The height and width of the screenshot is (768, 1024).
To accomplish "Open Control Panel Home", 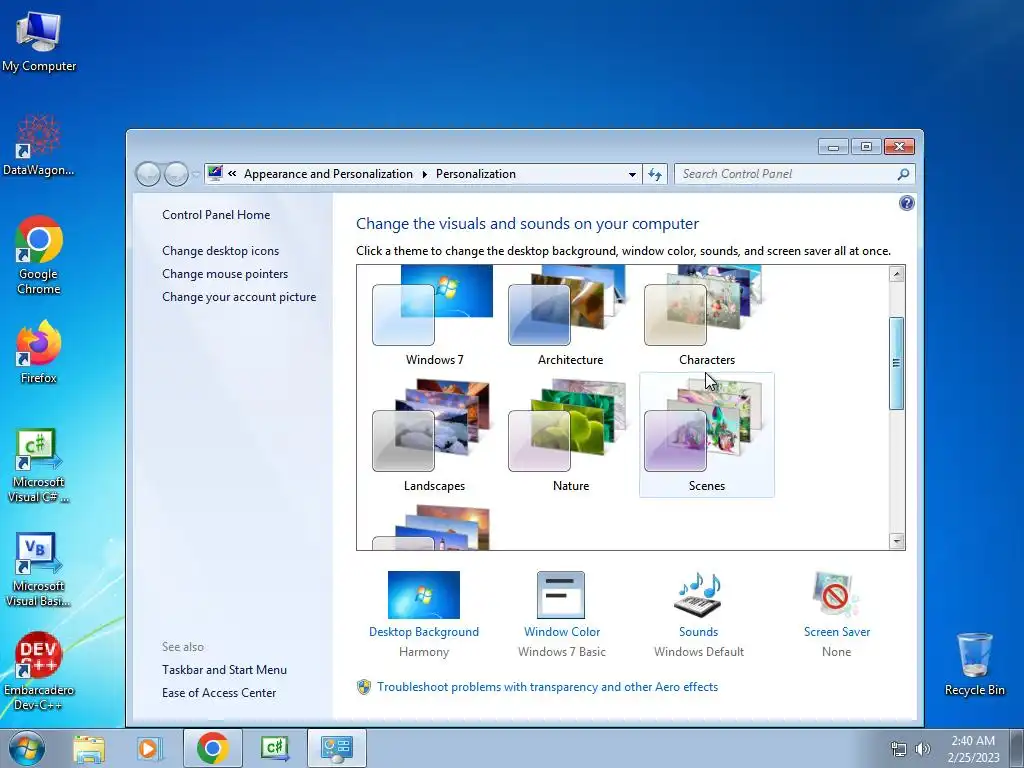I will click(x=216, y=215).
